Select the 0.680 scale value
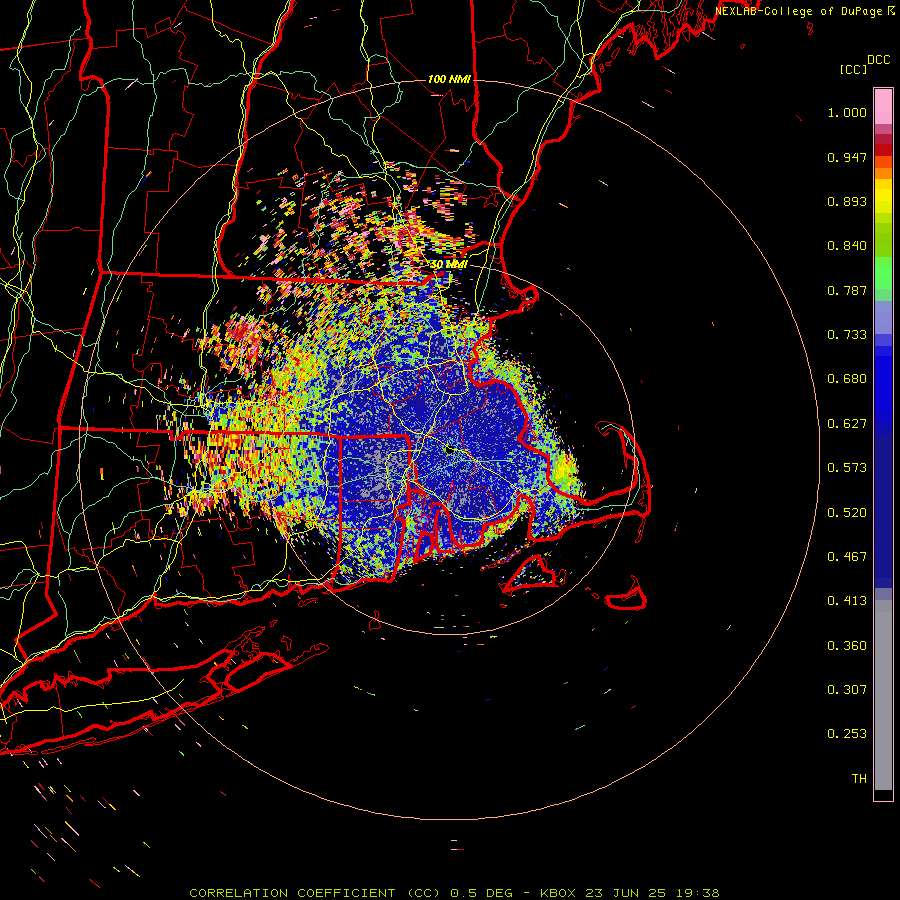Viewport: 900px width, 900px height. pyautogui.click(x=847, y=379)
